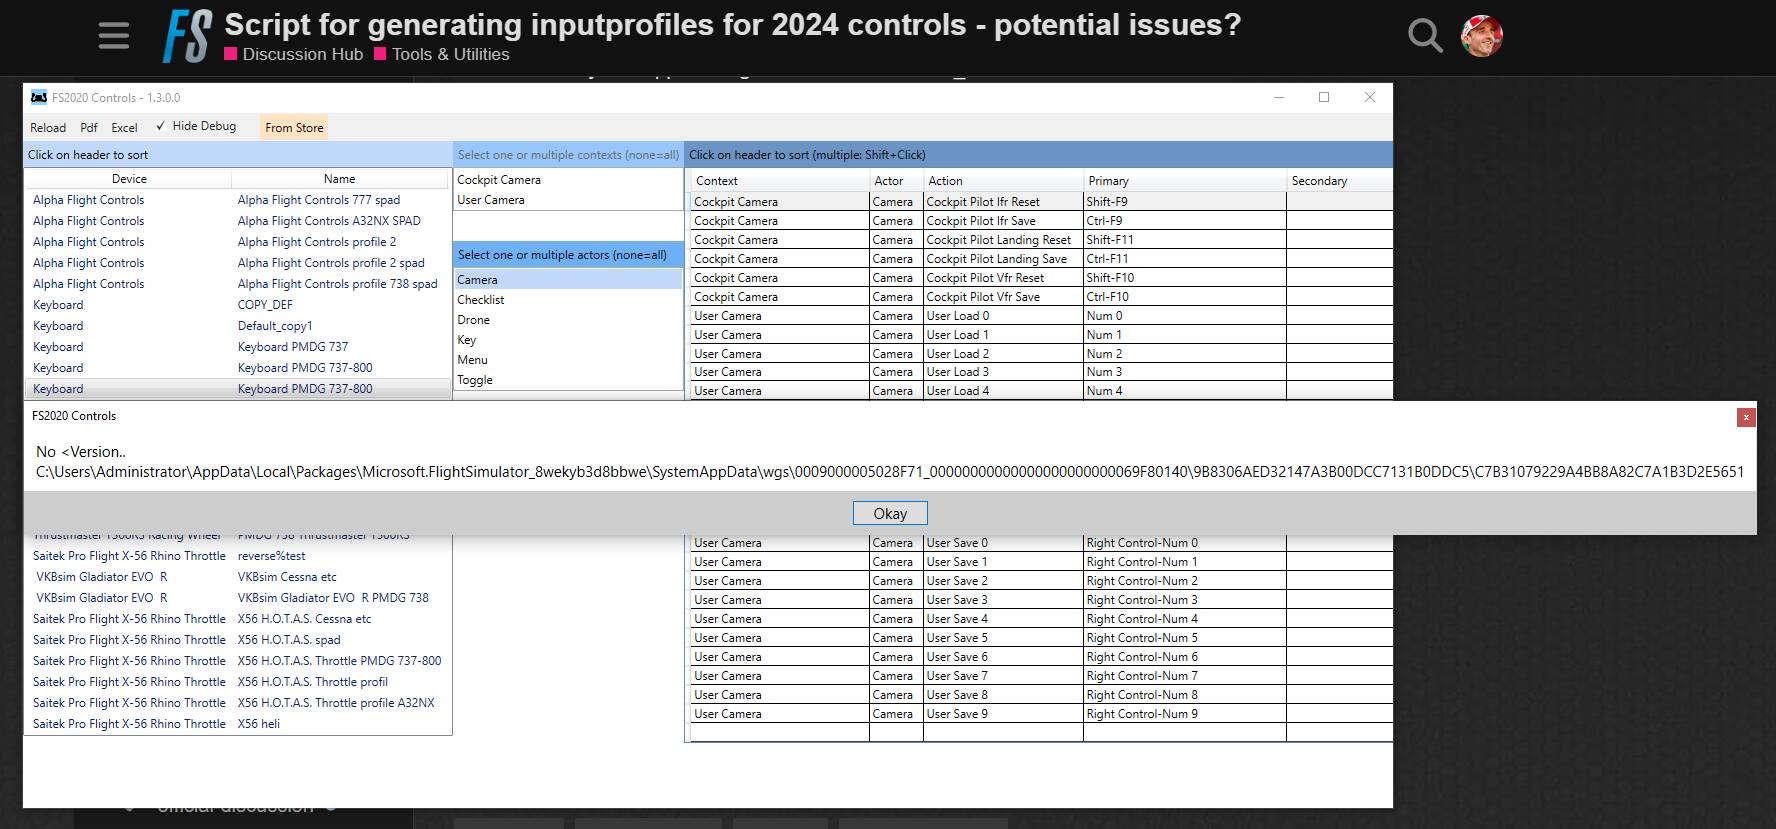This screenshot has width=1776, height=829.
Task: Select the Key actor
Action: click(568, 340)
